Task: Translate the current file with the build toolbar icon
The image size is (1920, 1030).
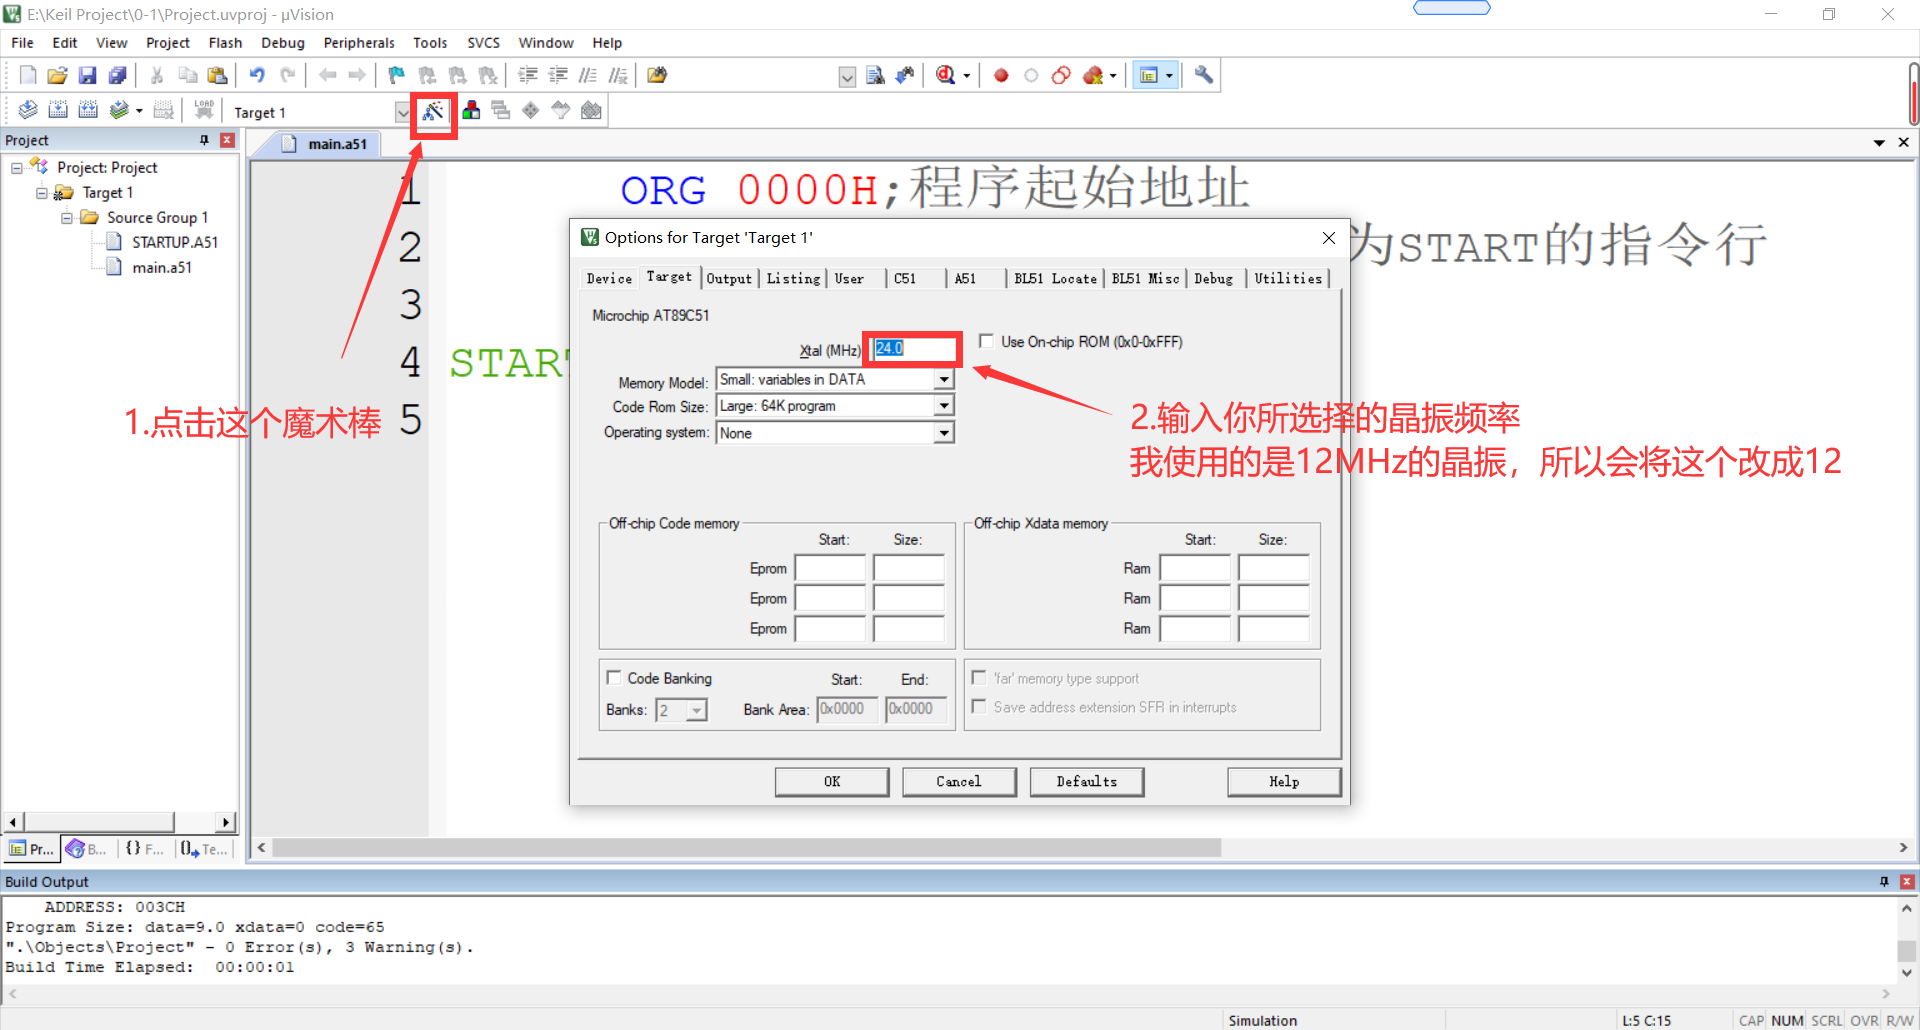Action: (x=28, y=110)
